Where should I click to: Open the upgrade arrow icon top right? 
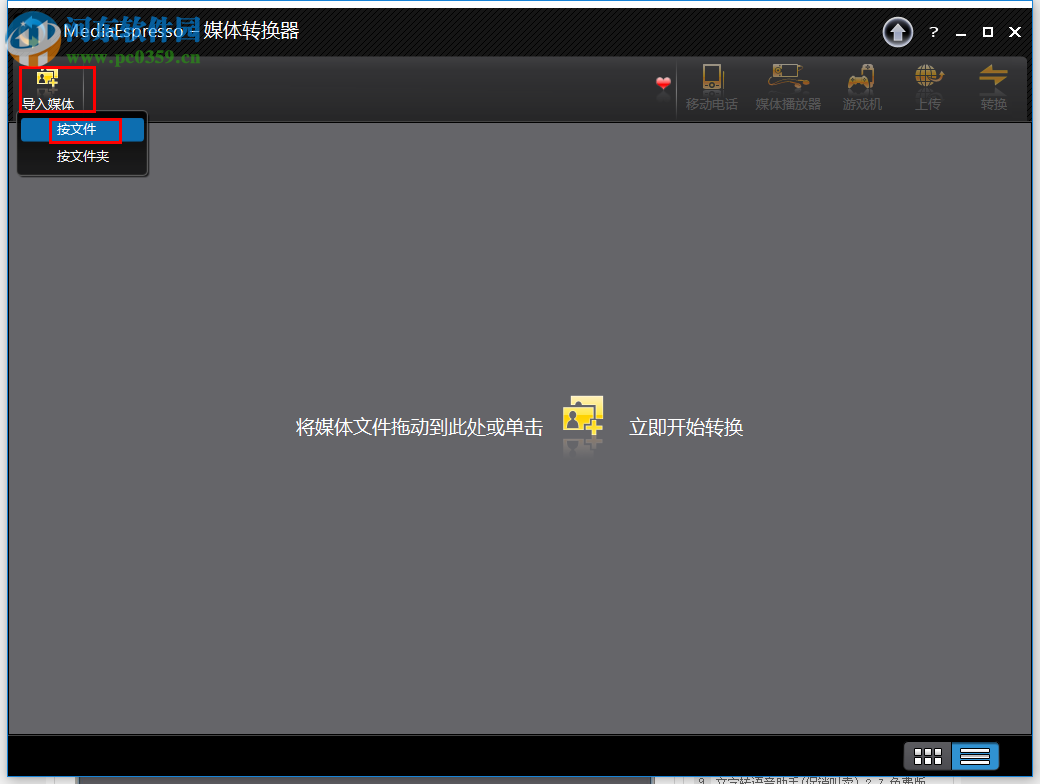point(897,31)
